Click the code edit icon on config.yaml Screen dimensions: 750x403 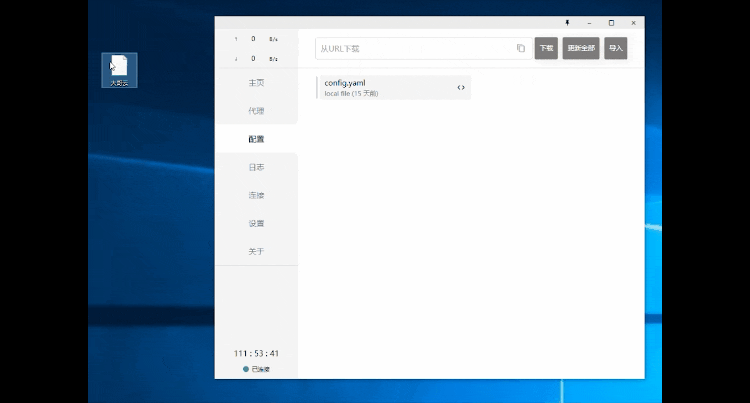pyautogui.click(x=461, y=88)
